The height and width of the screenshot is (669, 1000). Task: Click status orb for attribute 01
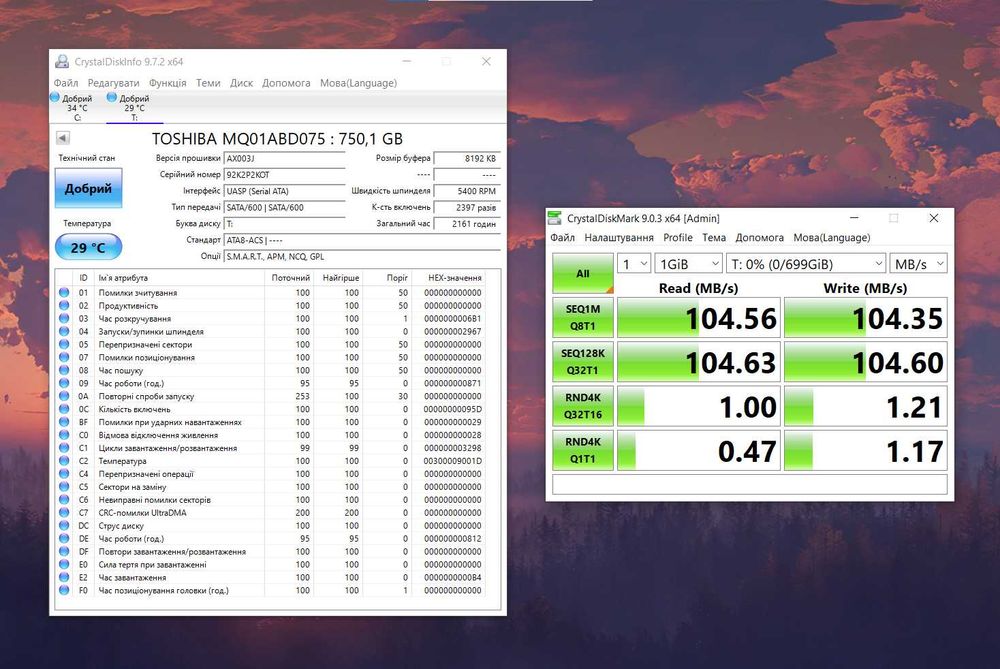pos(64,293)
